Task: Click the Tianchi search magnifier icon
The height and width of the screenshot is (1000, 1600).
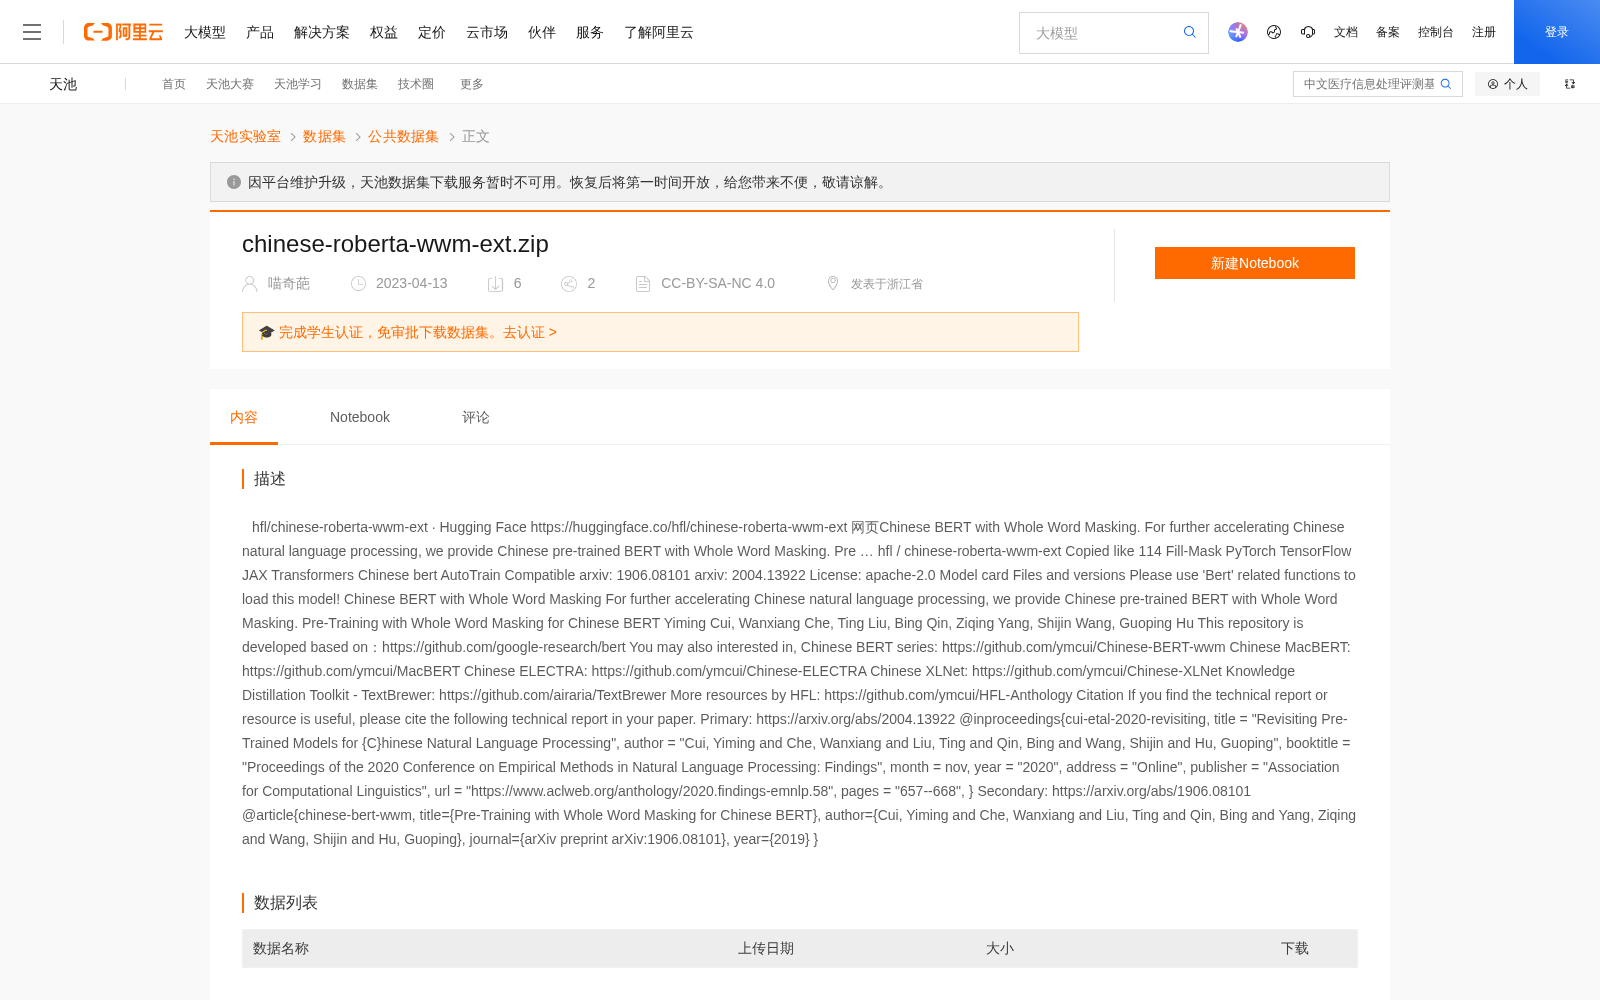Action: (x=1446, y=84)
